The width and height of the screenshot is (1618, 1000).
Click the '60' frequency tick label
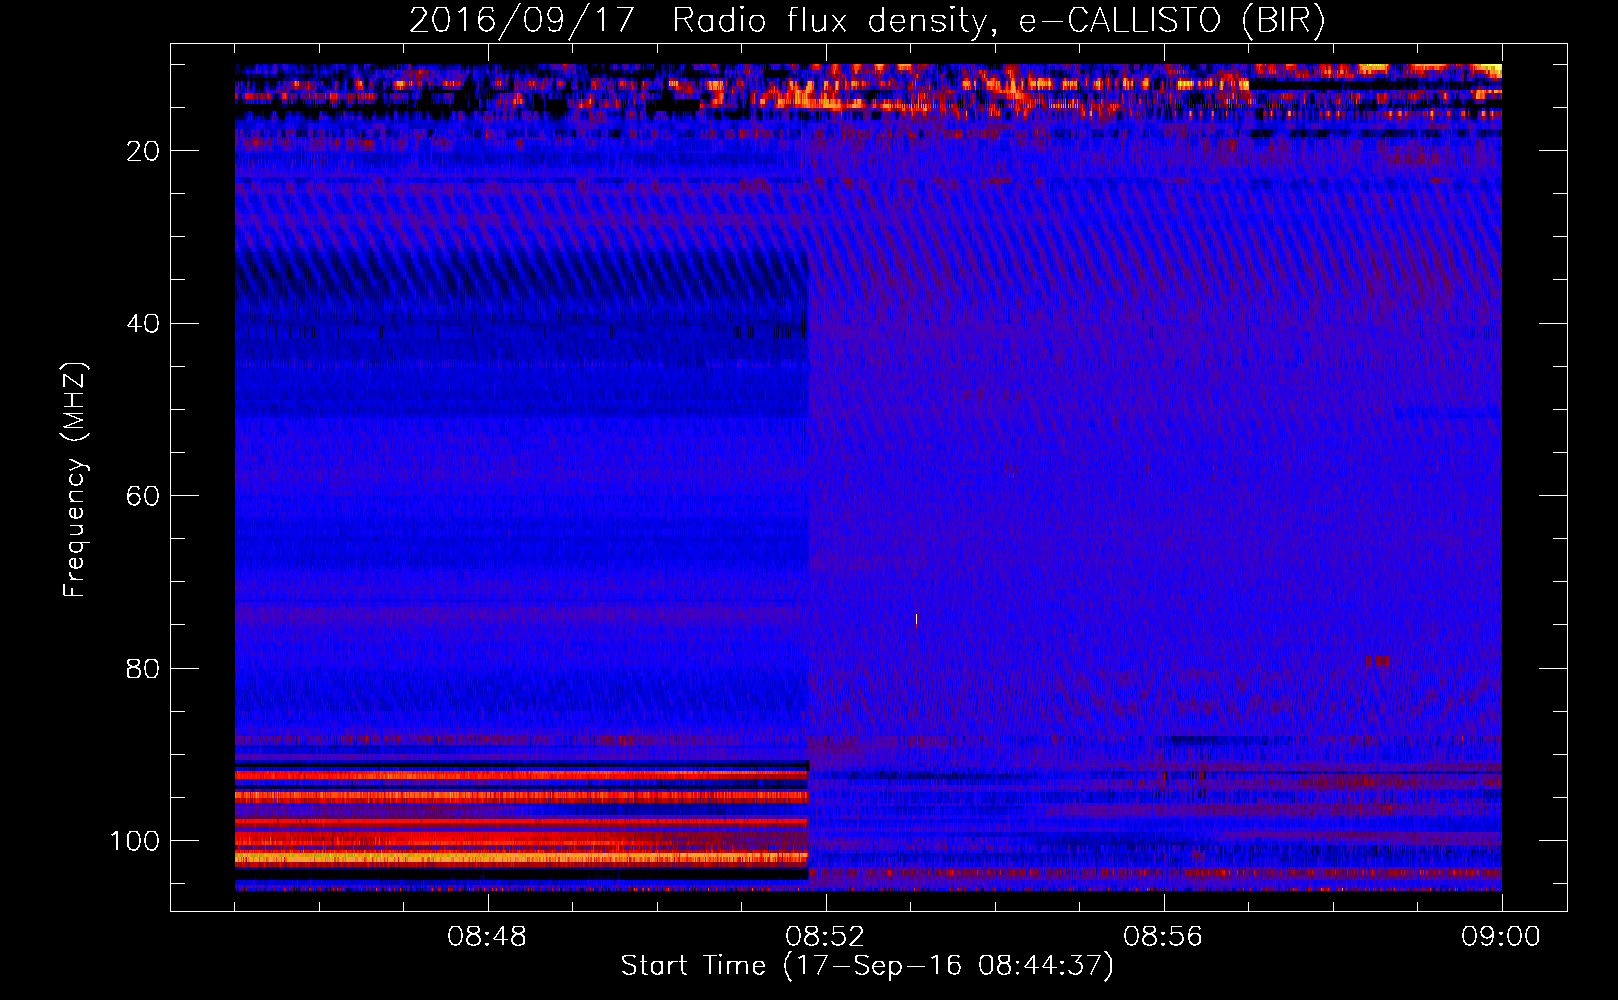pyautogui.click(x=144, y=496)
